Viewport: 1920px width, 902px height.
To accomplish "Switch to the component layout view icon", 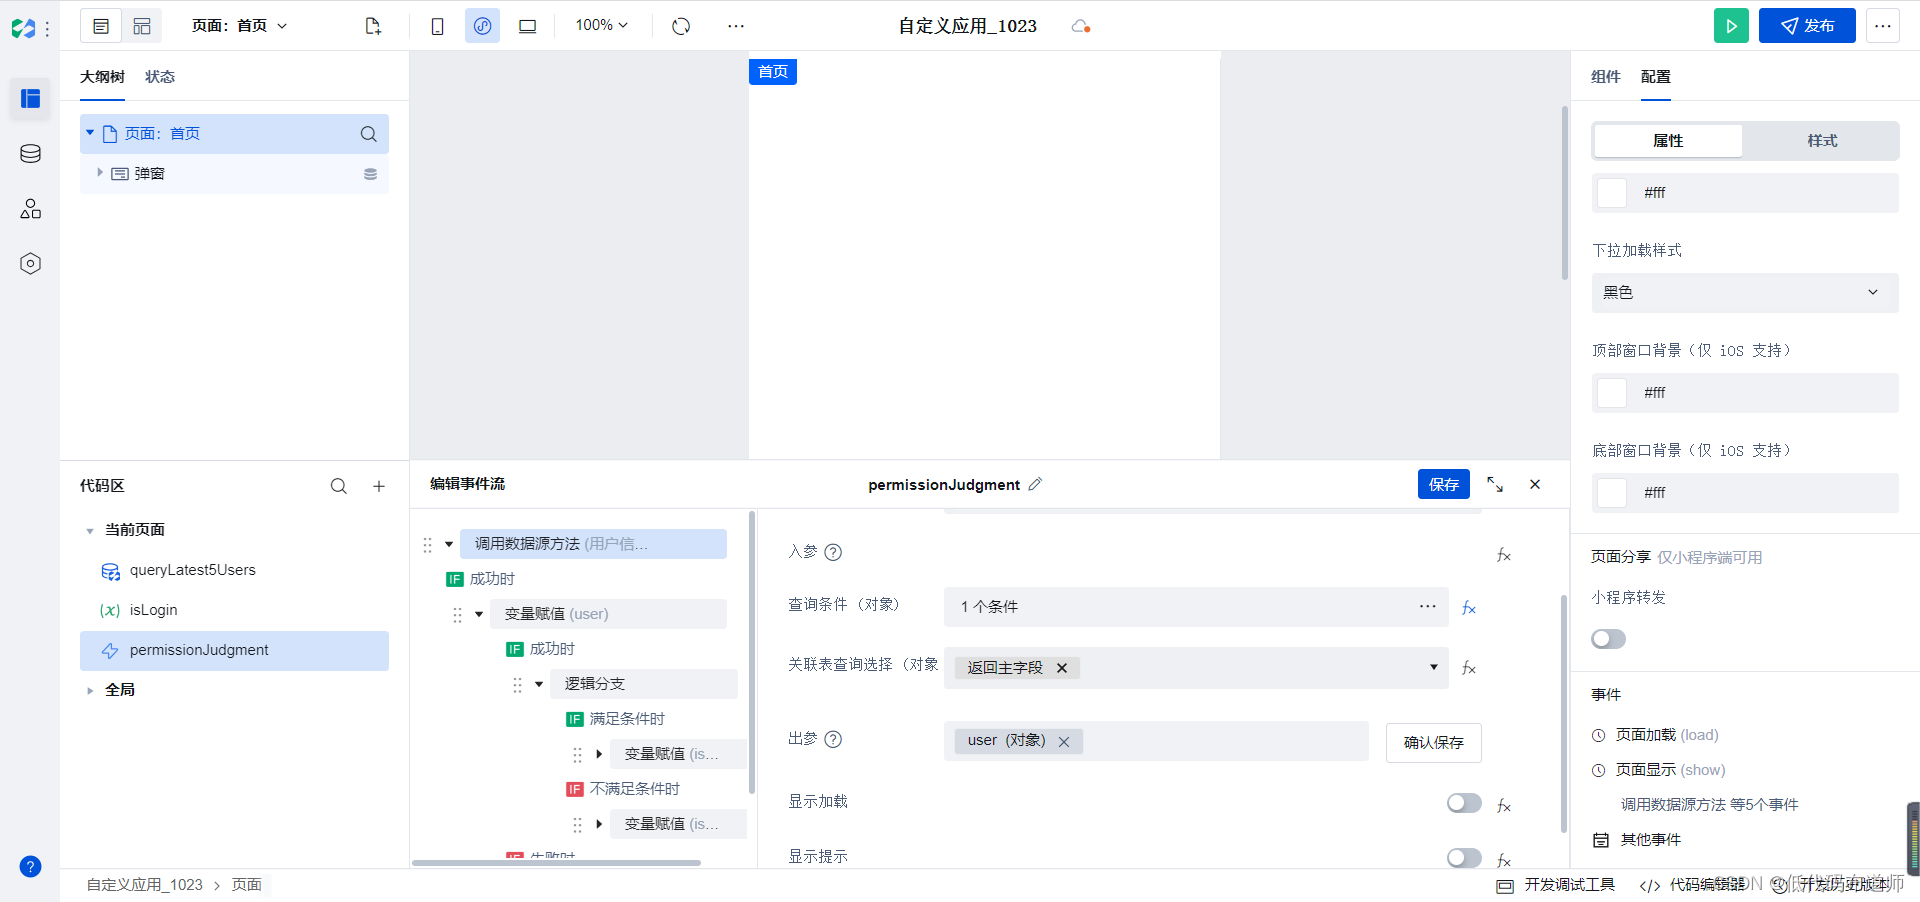I will (142, 26).
